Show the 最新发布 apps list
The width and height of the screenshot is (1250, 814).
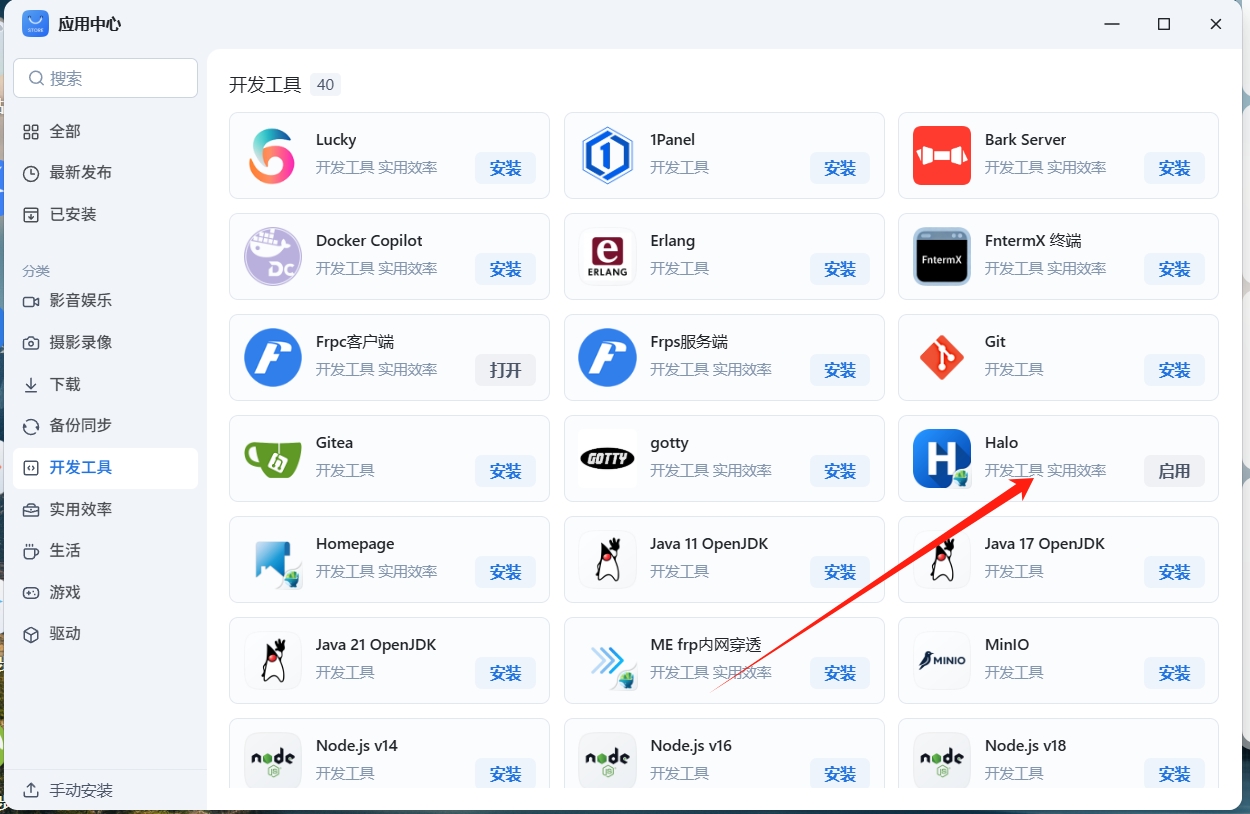coord(80,172)
